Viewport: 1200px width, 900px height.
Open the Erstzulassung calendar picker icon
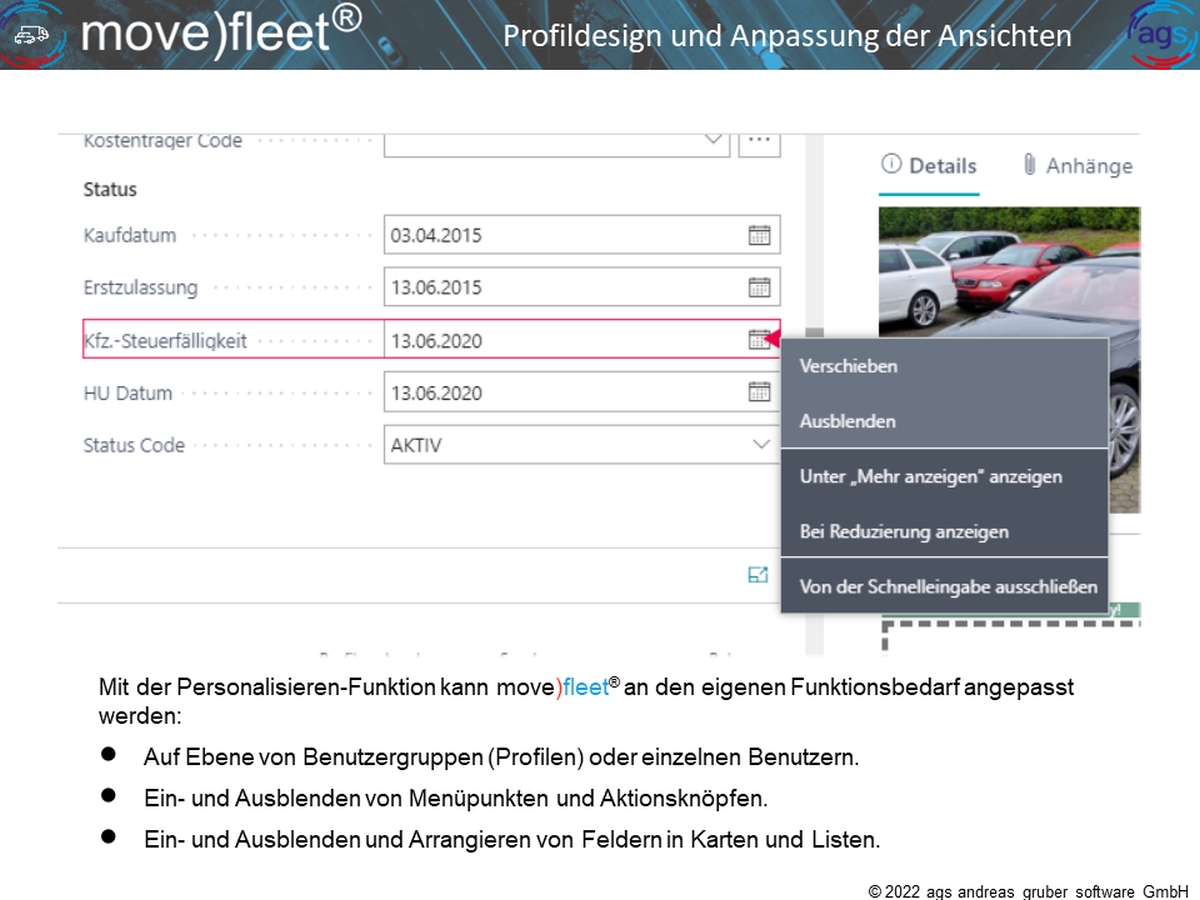pos(760,287)
